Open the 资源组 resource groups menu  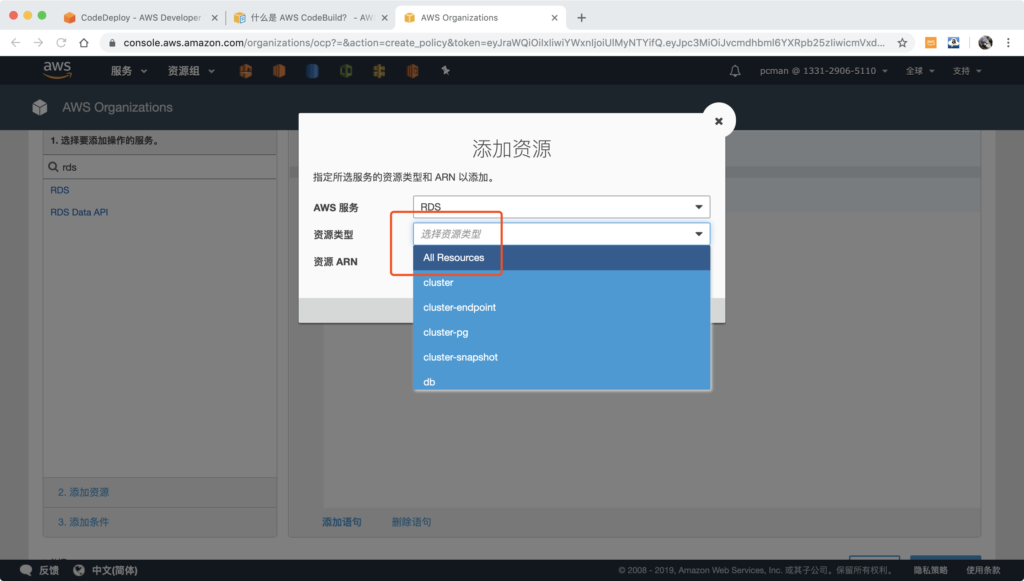pyautogui.click(x=191, y=71)
